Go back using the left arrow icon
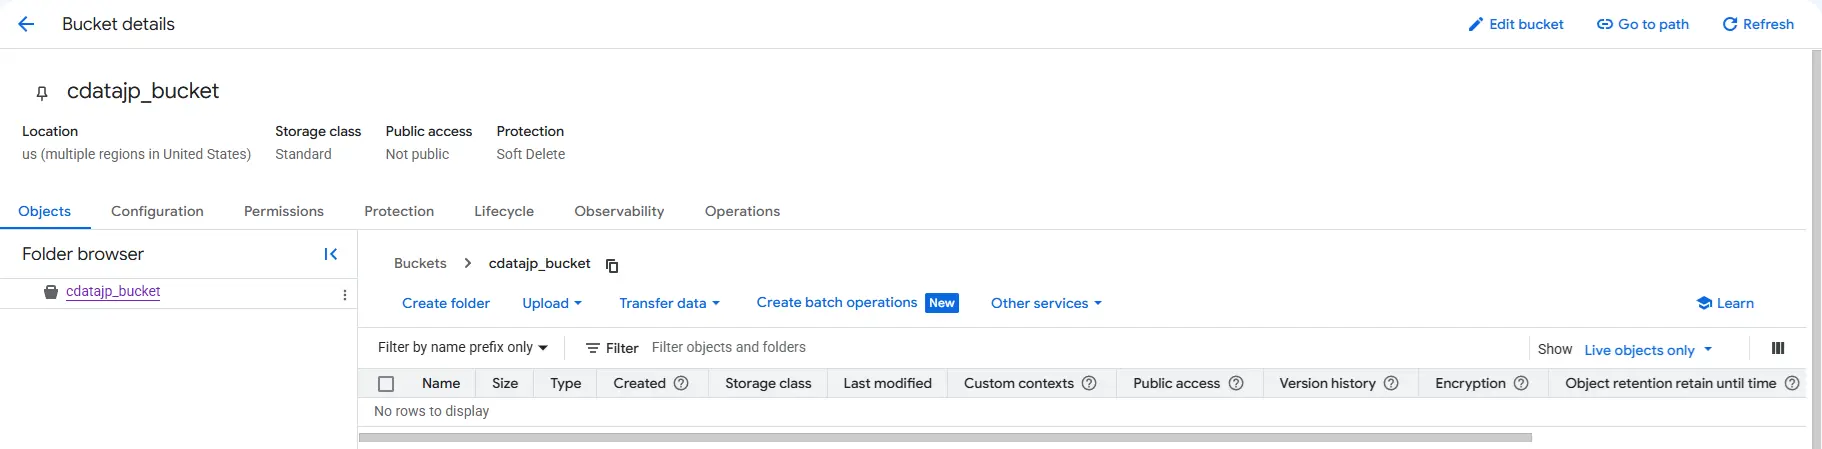This screenshot has width=1822, height=449. [26, 24]
